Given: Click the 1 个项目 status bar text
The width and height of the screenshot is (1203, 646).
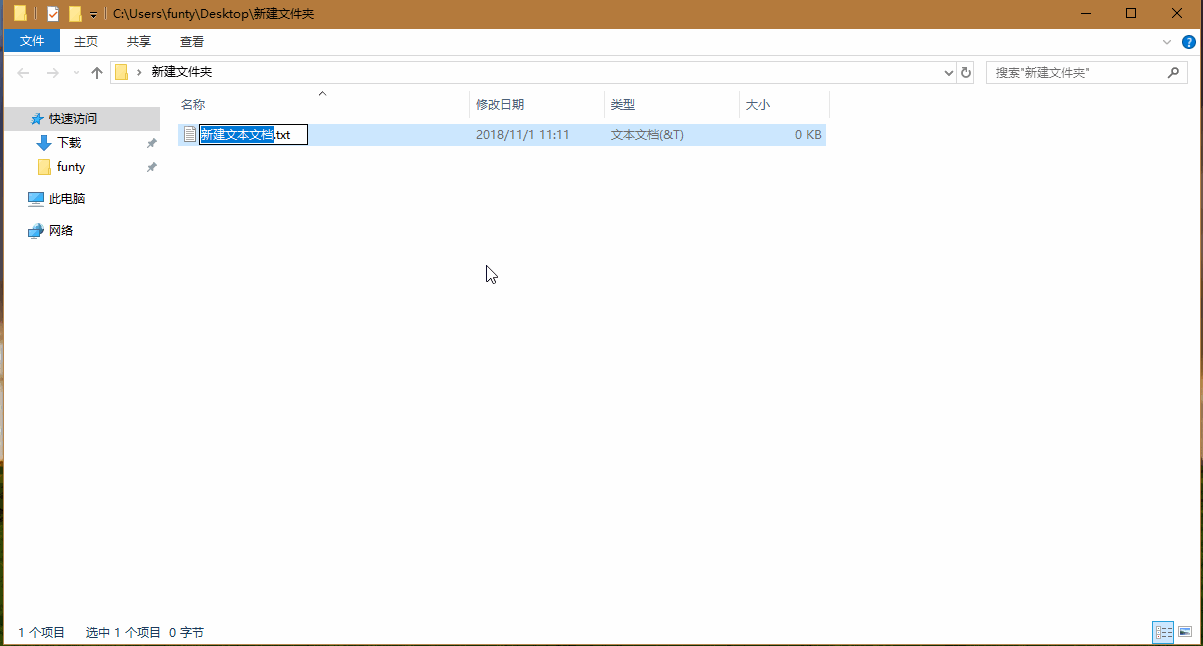Looking at the screenshot, I should click(x=41, y=633).
